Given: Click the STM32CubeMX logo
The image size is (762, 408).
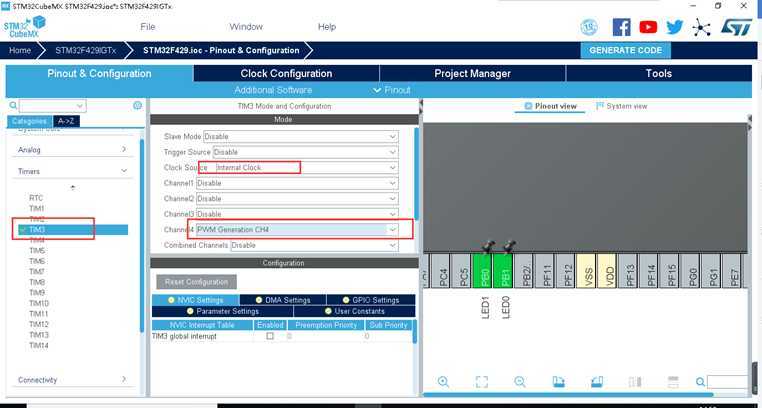Looking at the screenshot, I should [24, 27].
